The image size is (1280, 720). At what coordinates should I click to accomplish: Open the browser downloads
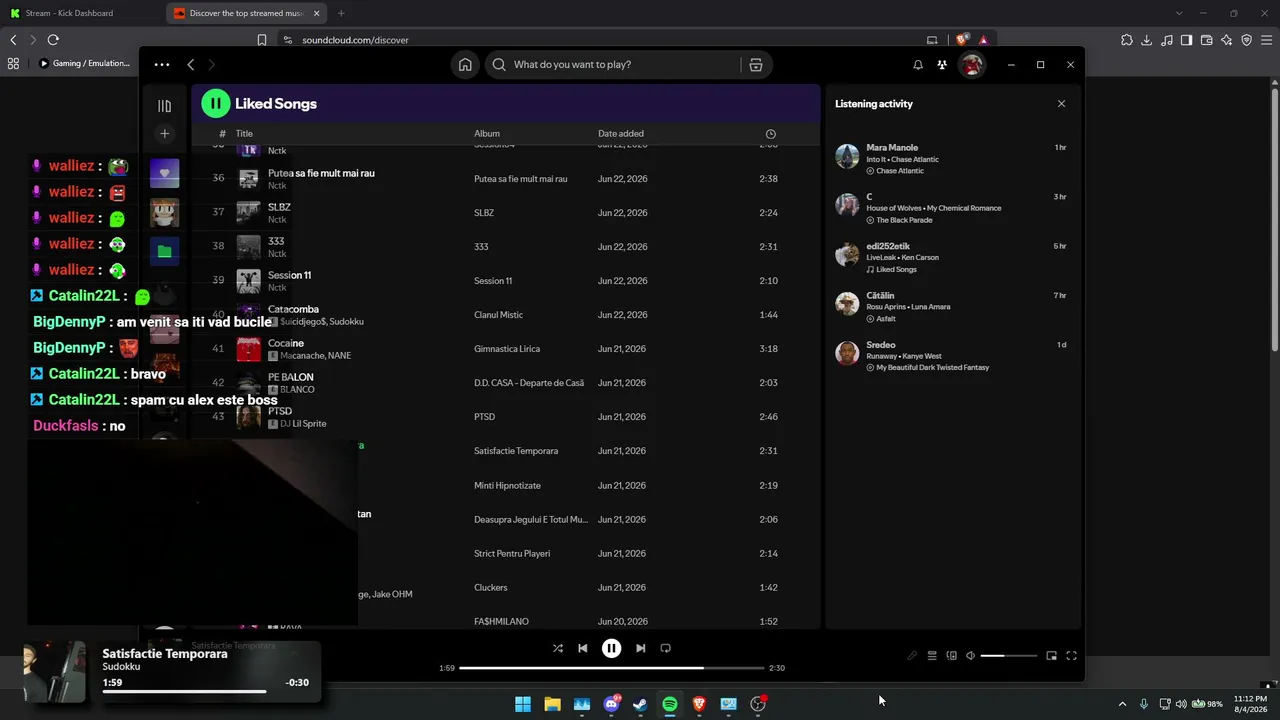[x=1147, y=40]
